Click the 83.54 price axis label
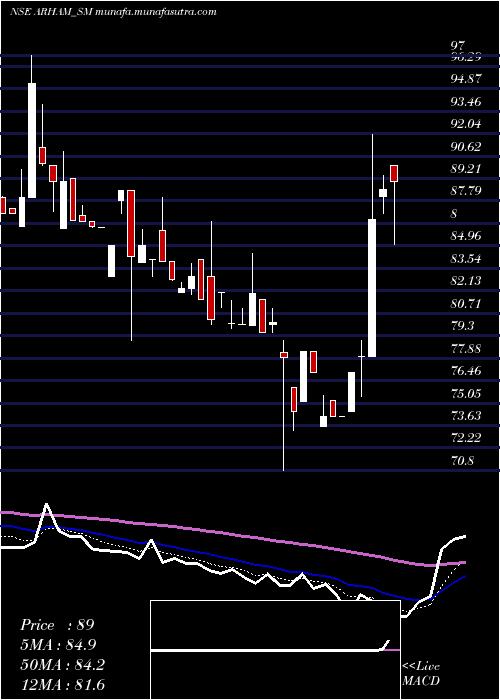 (466, 258)
